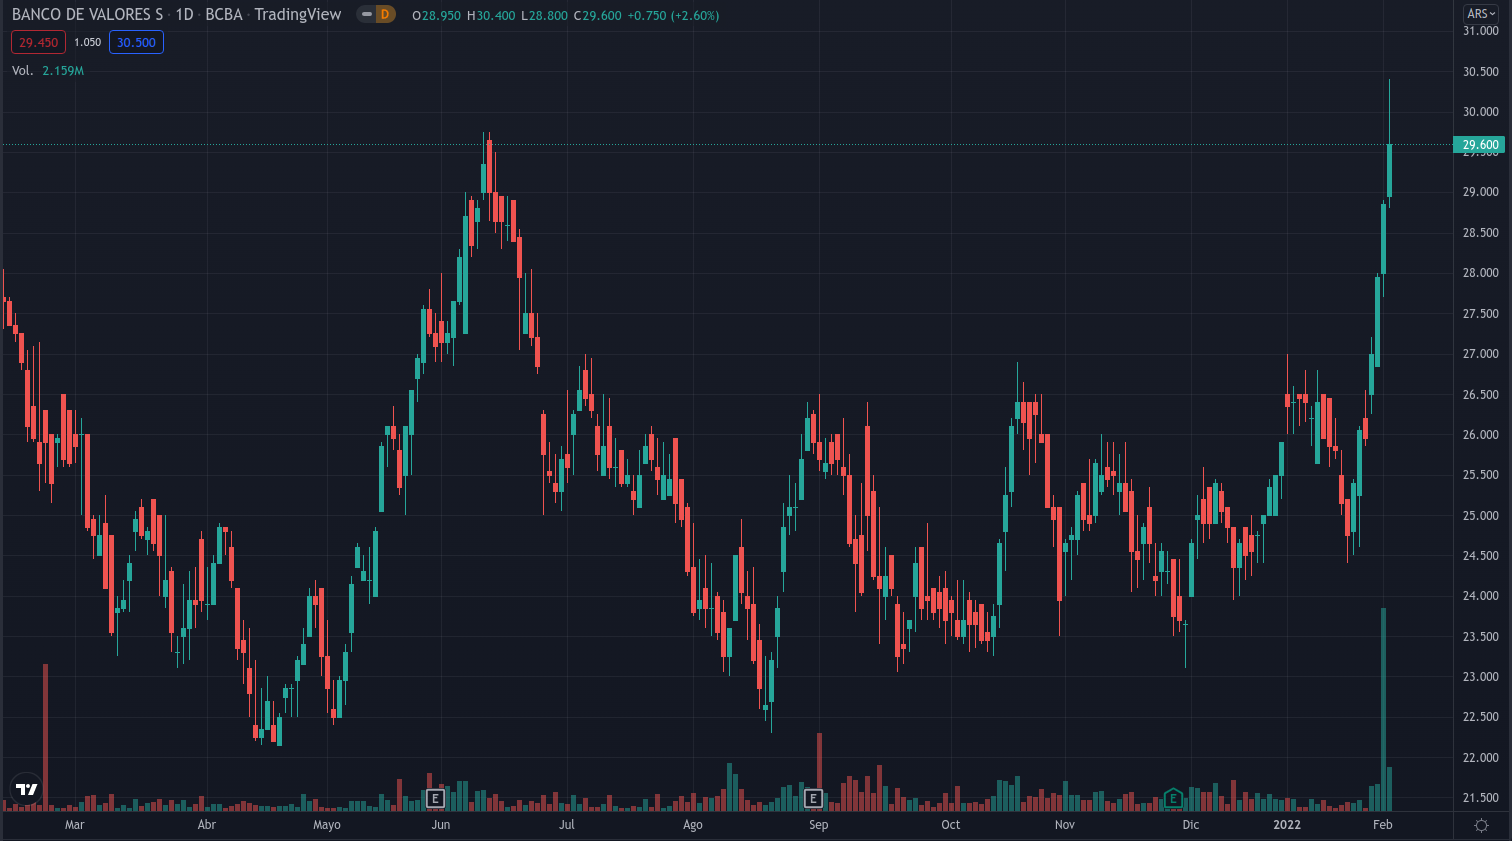Click the red 29.450 sell button
1512x841 pixels.
tap(39, 42)
